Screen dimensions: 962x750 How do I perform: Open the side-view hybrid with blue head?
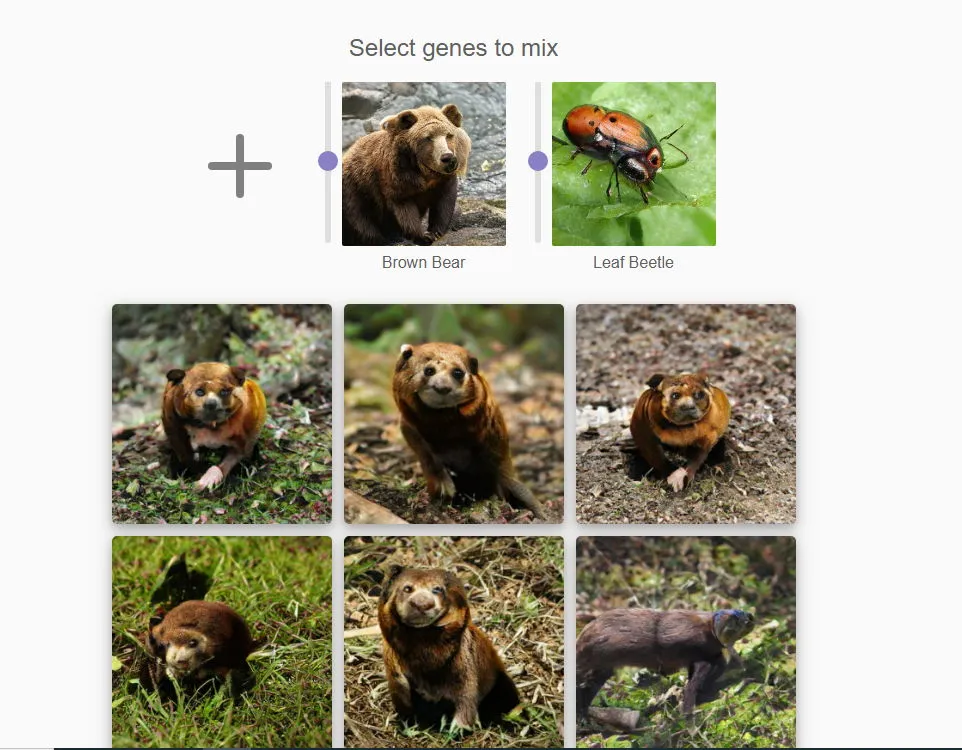point(686,642)
